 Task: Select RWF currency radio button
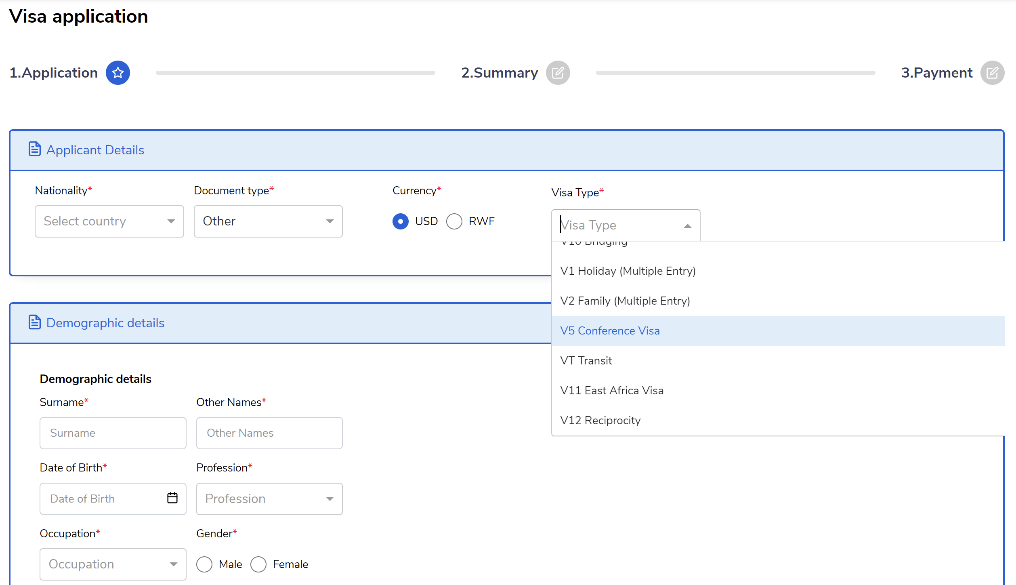coord(454,221)
